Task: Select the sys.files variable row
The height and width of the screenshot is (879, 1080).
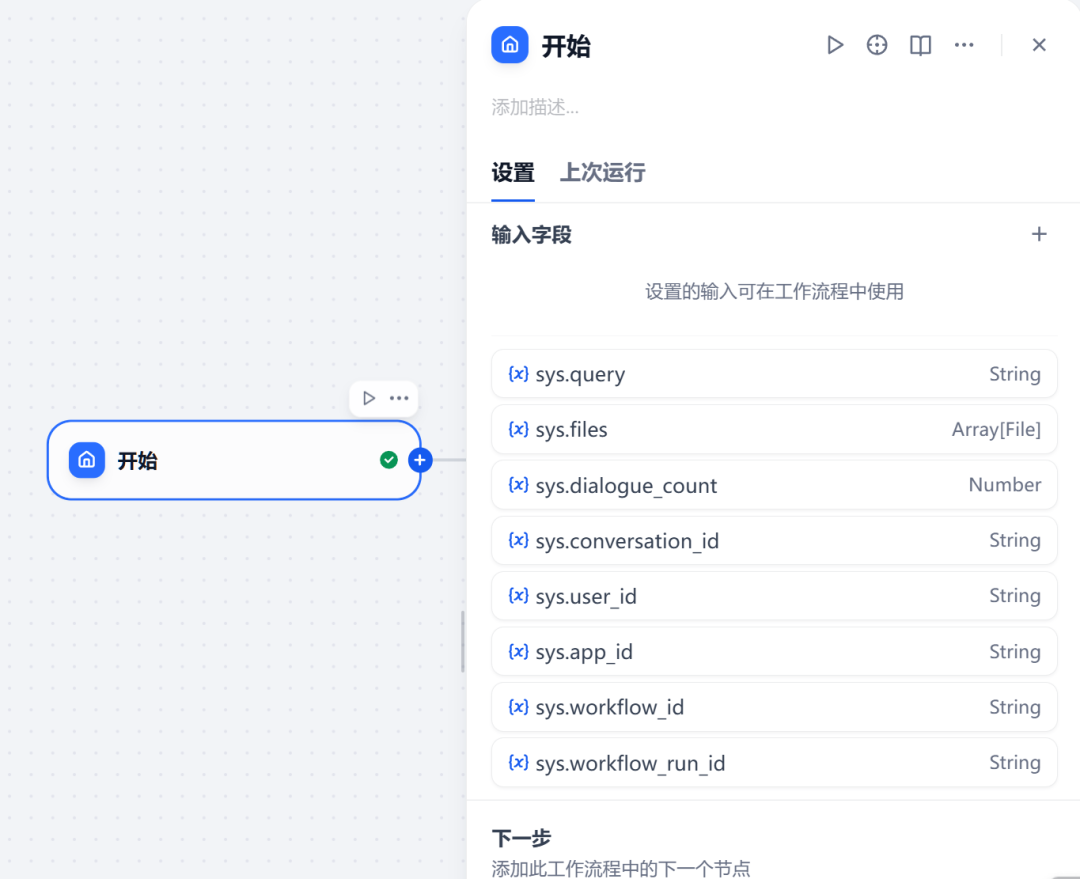Action: pos(773,429)
